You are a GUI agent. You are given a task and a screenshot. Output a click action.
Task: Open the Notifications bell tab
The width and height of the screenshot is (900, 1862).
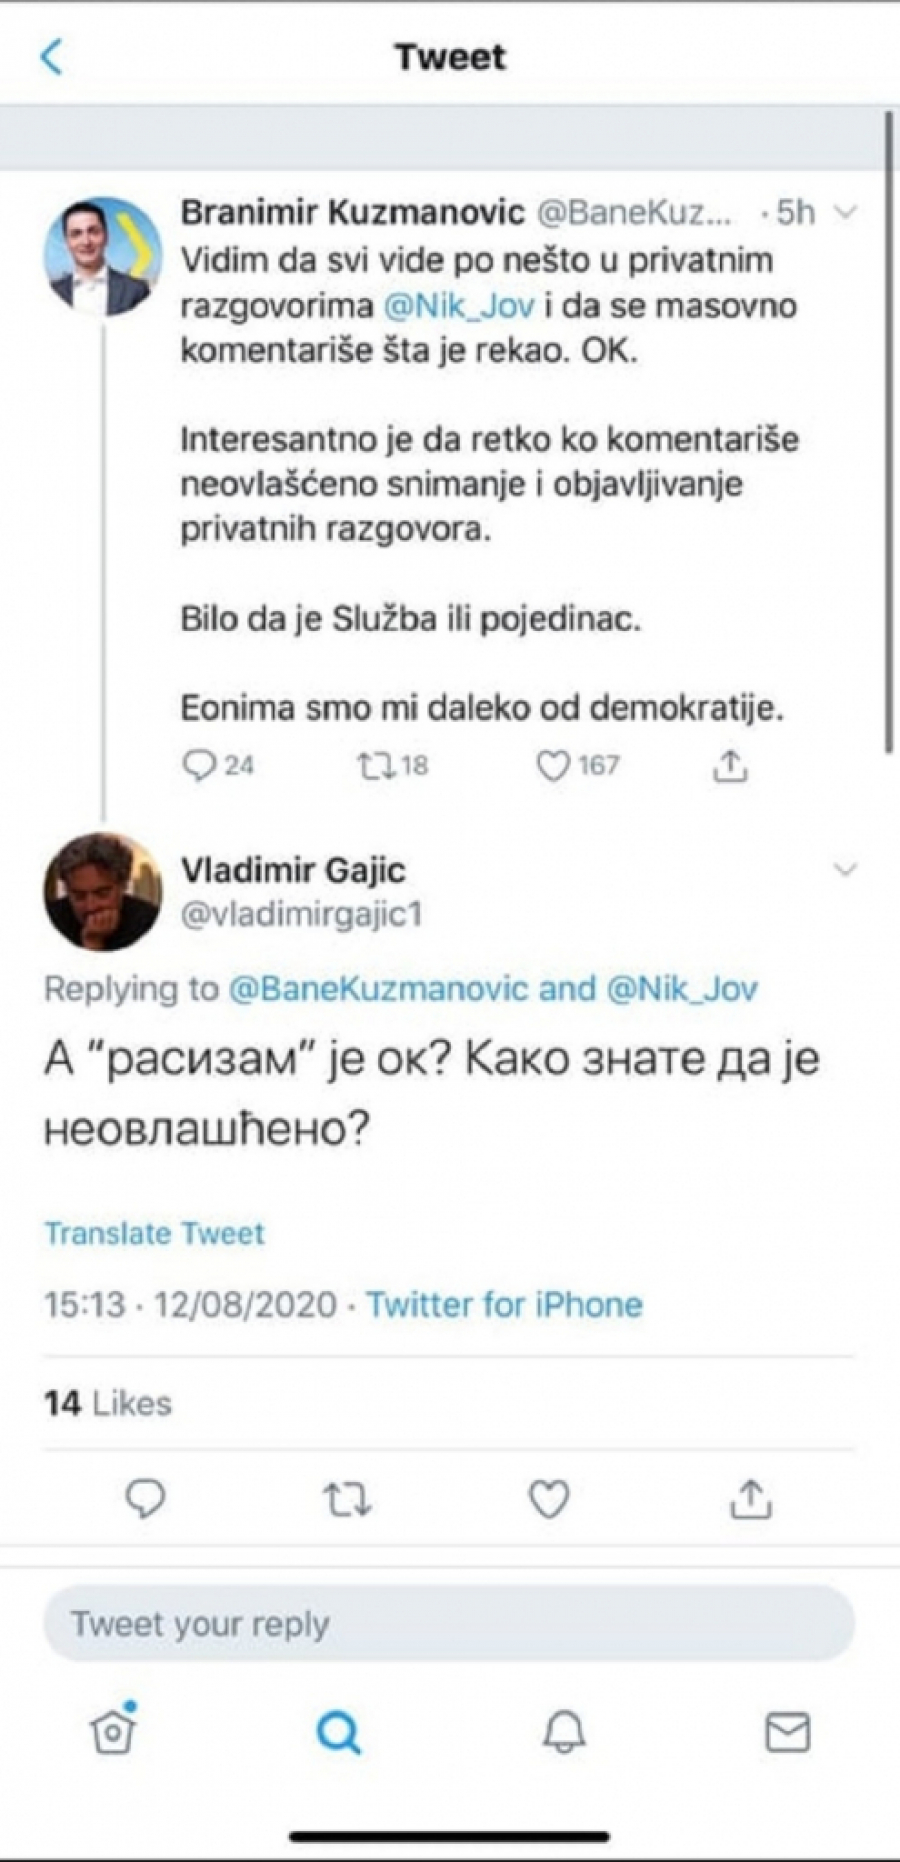(564, 1731)
